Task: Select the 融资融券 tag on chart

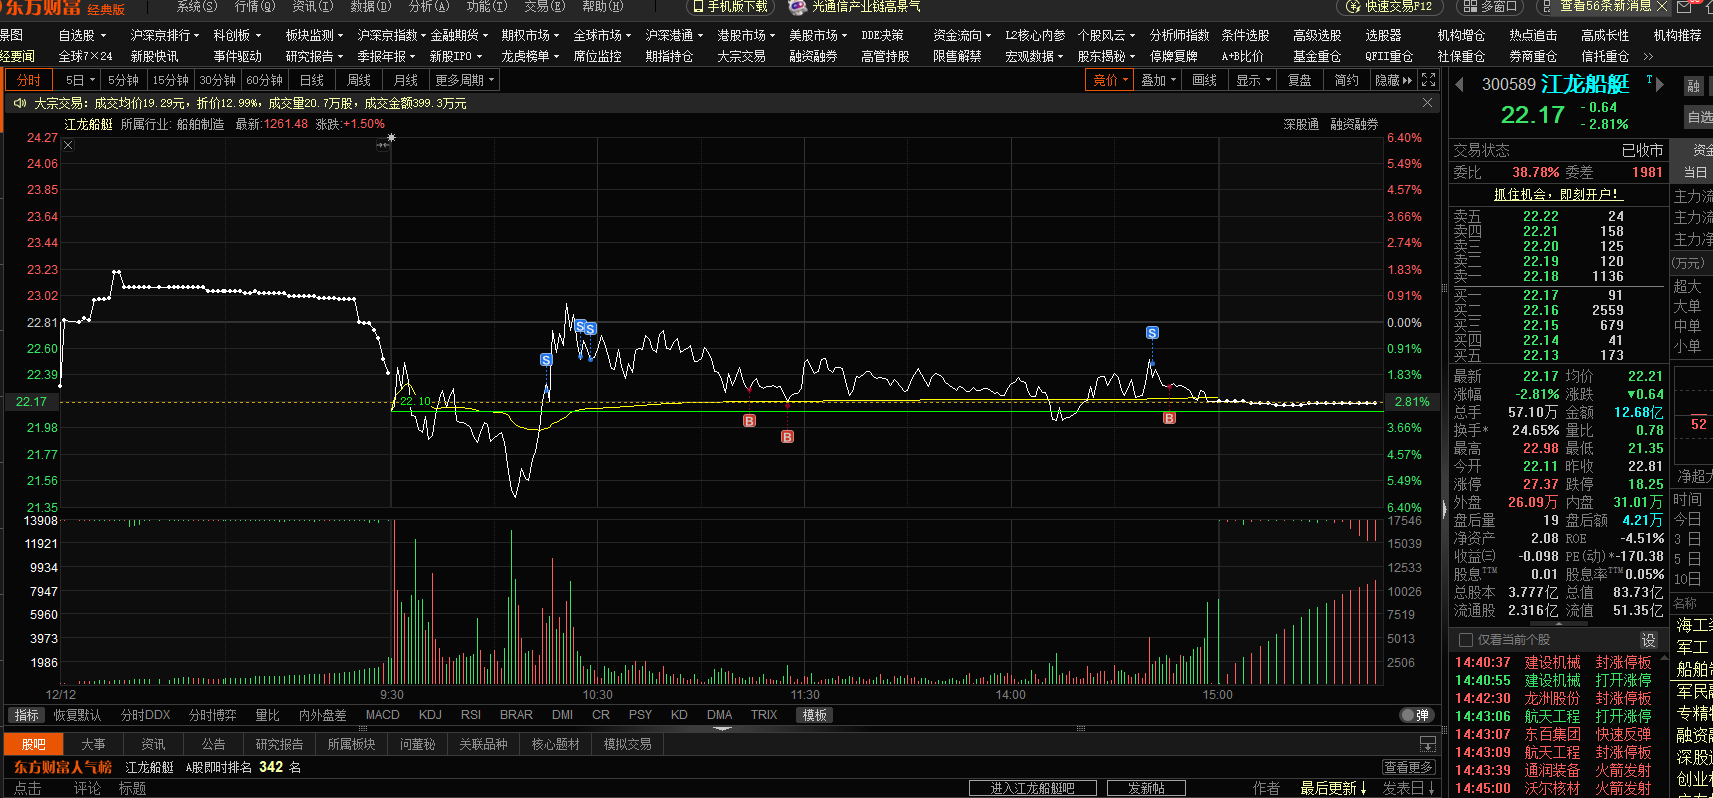Action: pos(1354,125)
